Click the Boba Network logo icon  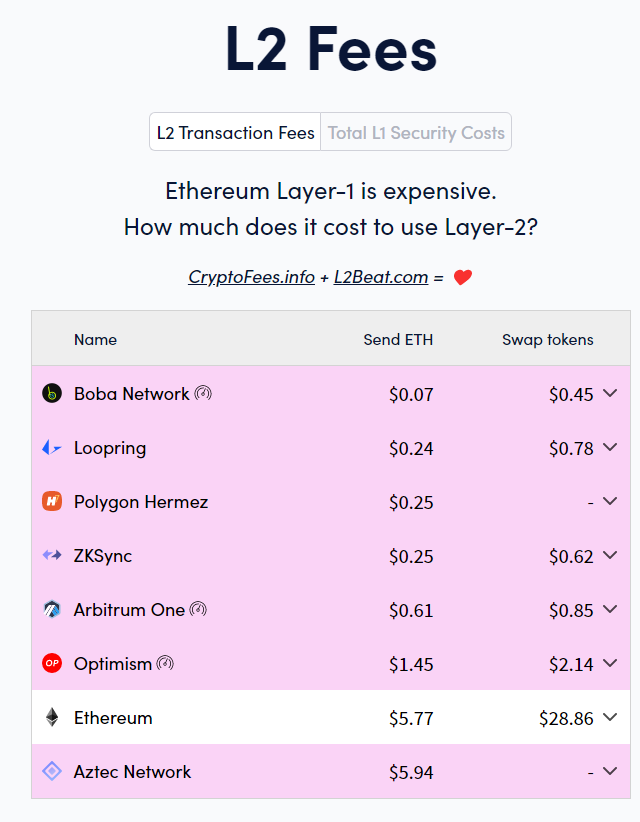[52, 393]
